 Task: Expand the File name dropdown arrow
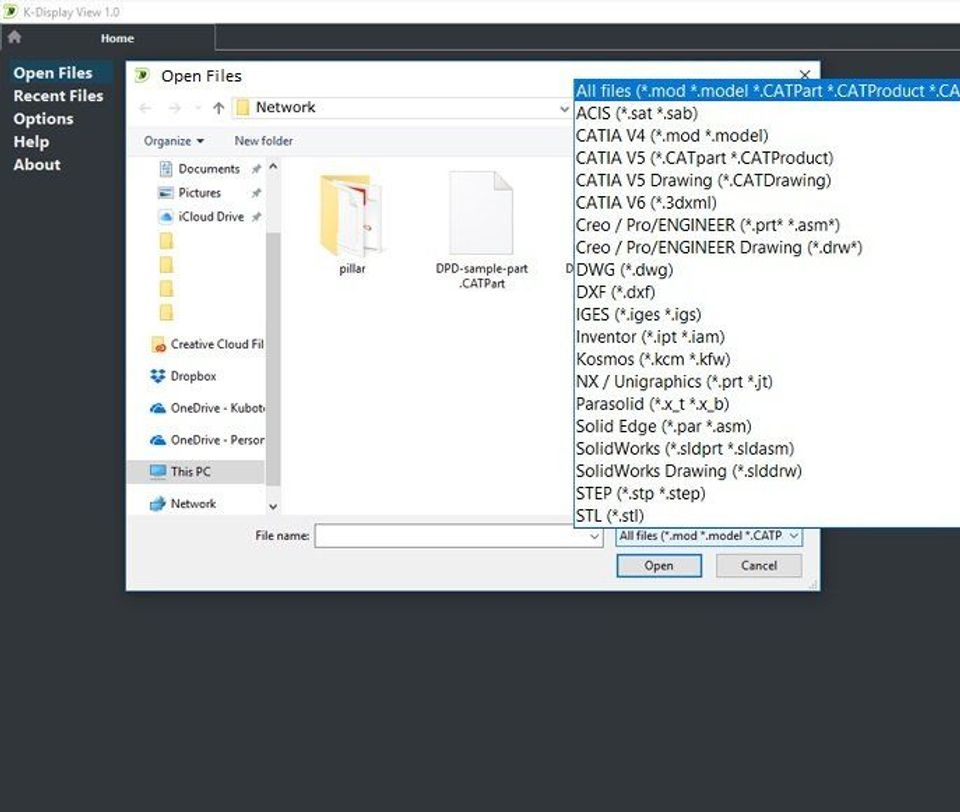(x=594, y=536)
